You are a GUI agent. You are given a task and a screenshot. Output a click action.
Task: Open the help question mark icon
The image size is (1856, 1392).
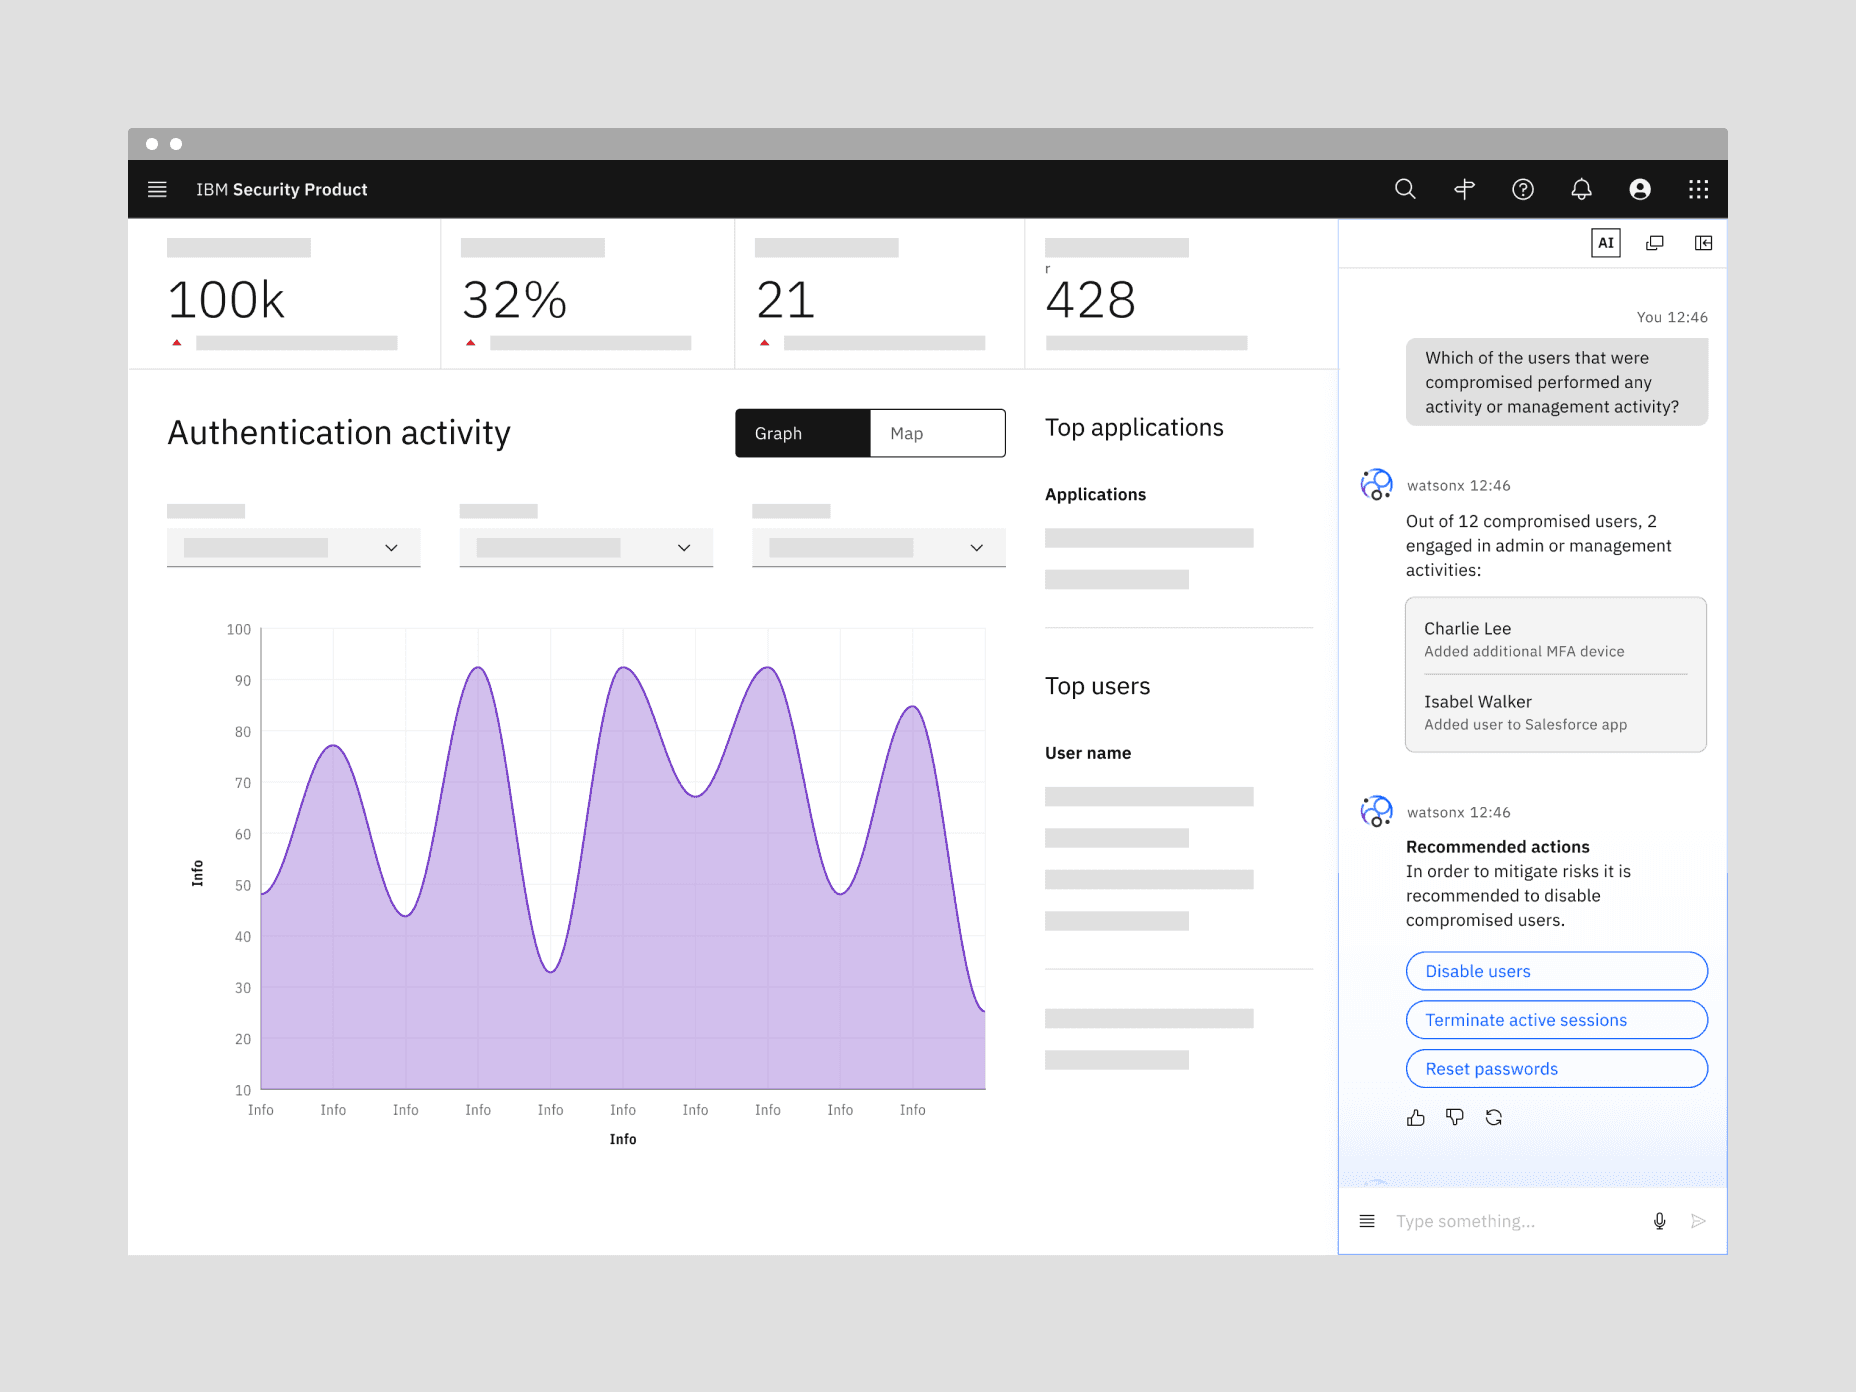point(1522,189)
